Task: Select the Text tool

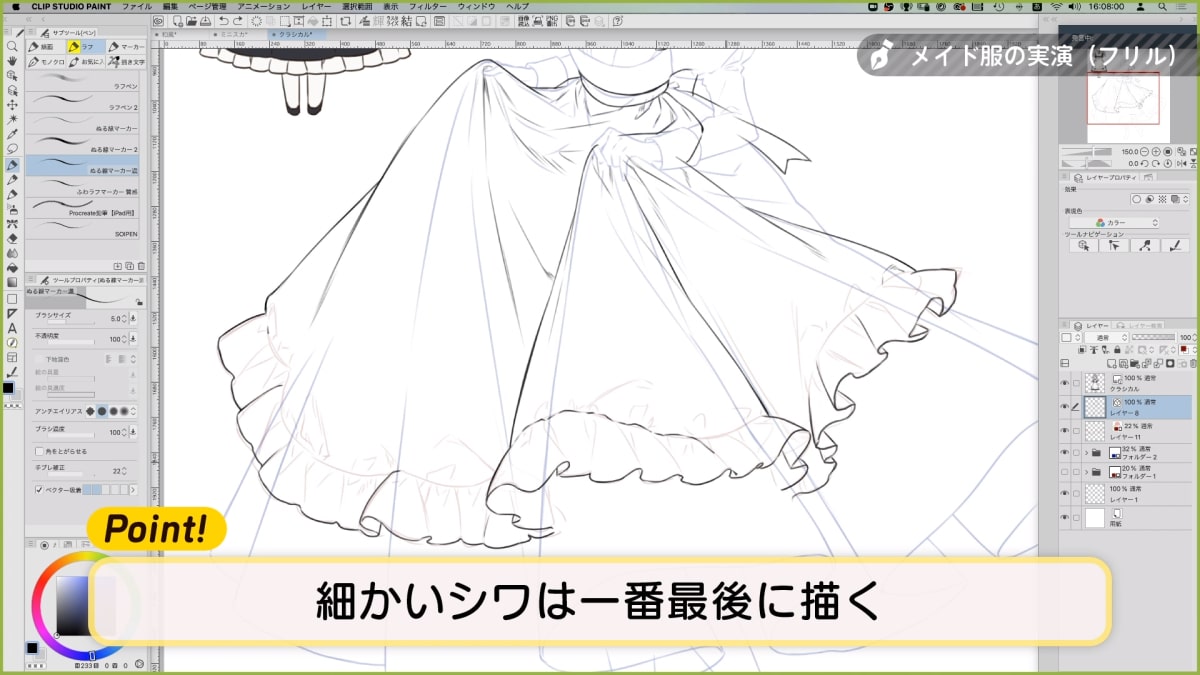Action: tap(11, 327)
